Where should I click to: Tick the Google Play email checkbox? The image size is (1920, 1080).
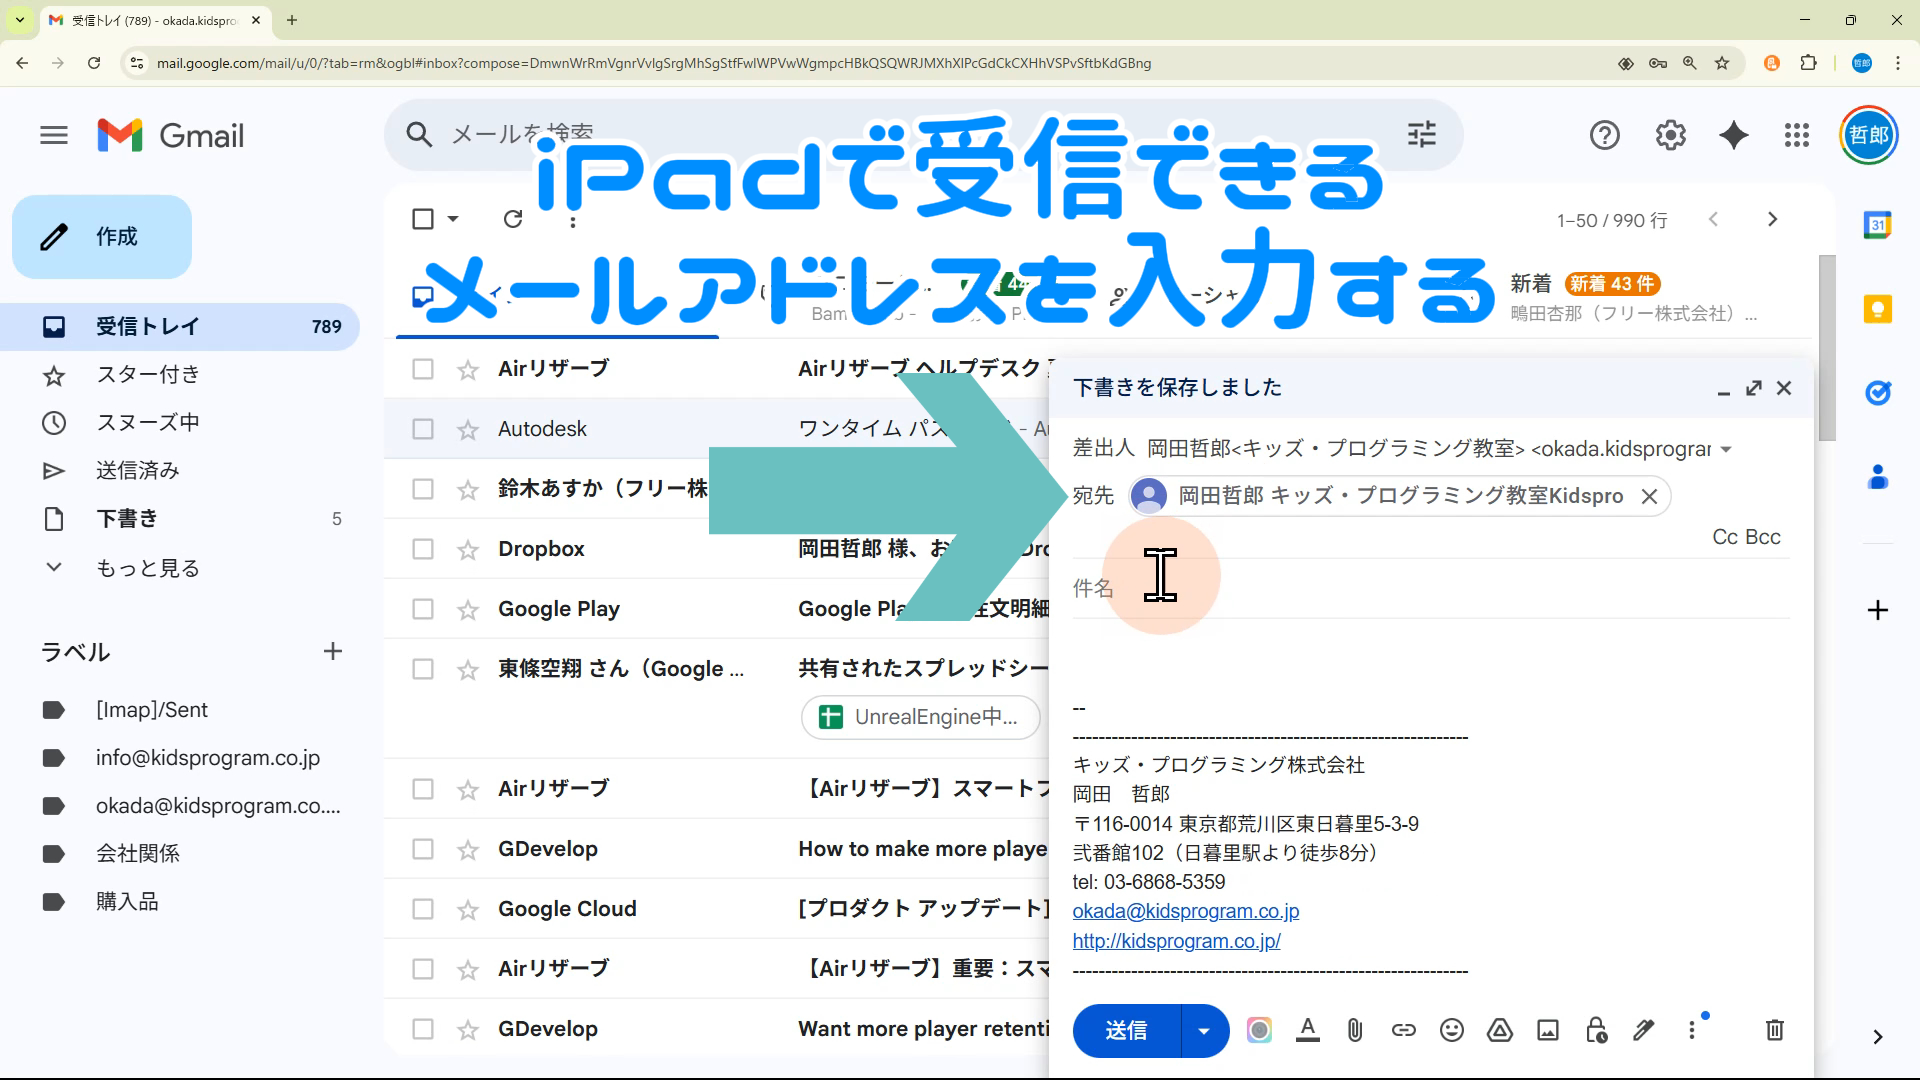coord(423,609)
